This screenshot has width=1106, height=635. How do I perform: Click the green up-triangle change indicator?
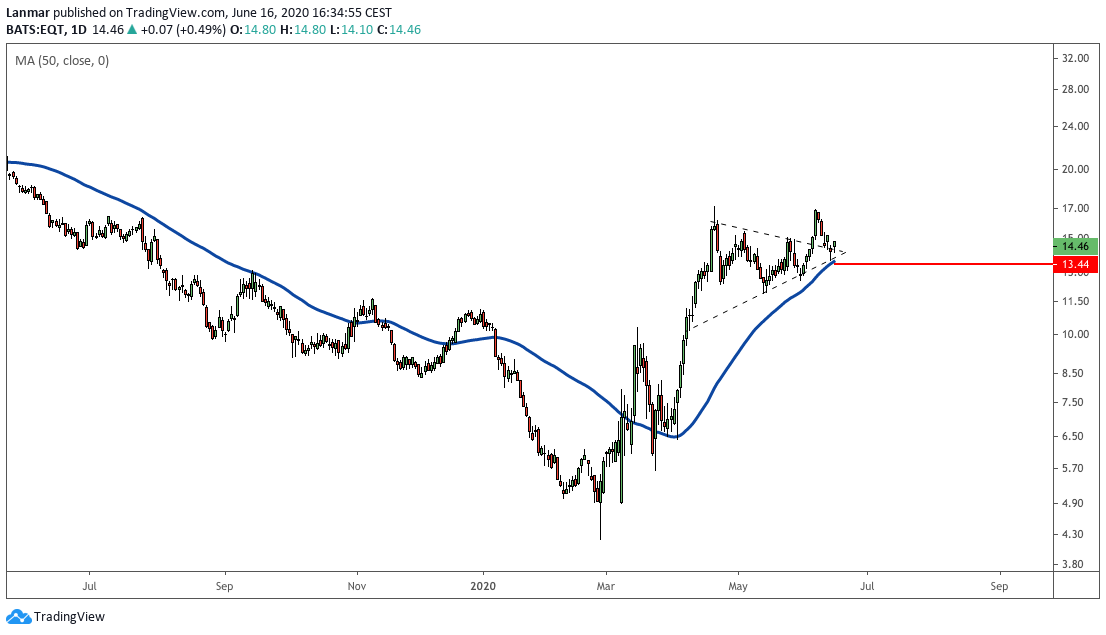click(x=131, y=30)
